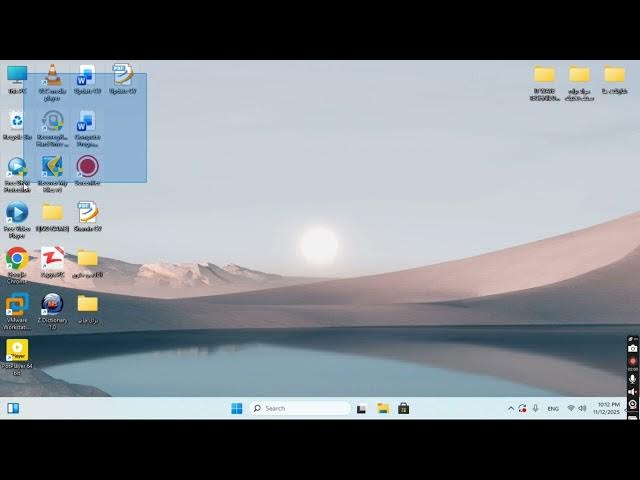
Task: Open the clock and date flyout
Action: click(607, 408)
